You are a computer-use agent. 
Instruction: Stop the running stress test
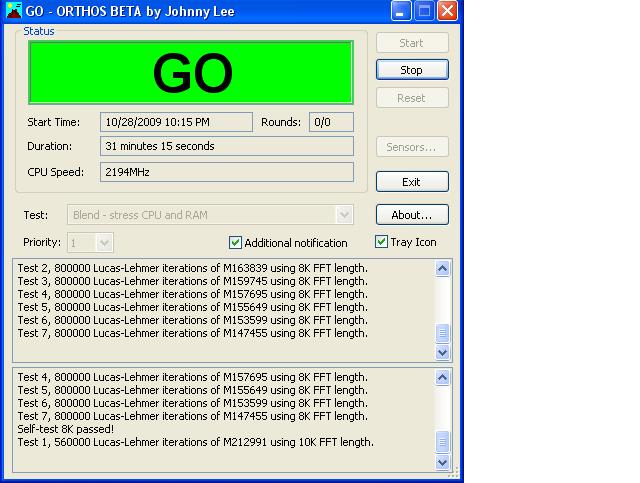[412, 70]
